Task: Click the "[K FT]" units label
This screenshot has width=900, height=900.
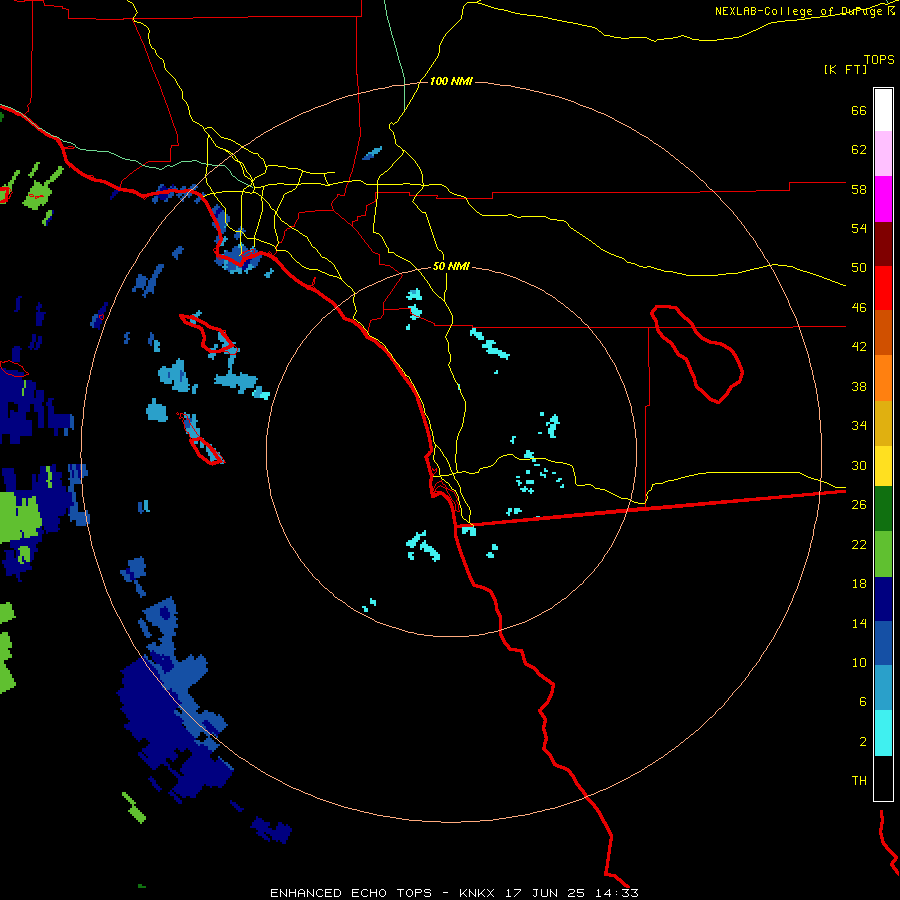Action: [x=845, y=69]
